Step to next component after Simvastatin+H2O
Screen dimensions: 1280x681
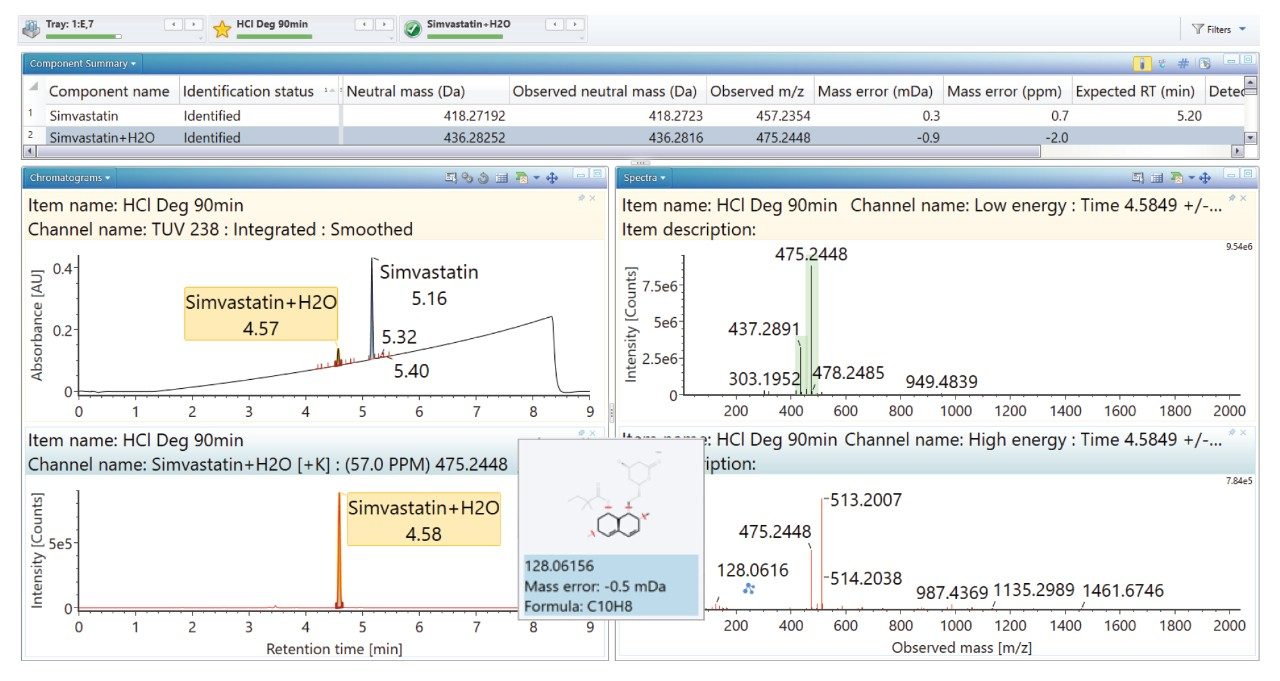575,24
